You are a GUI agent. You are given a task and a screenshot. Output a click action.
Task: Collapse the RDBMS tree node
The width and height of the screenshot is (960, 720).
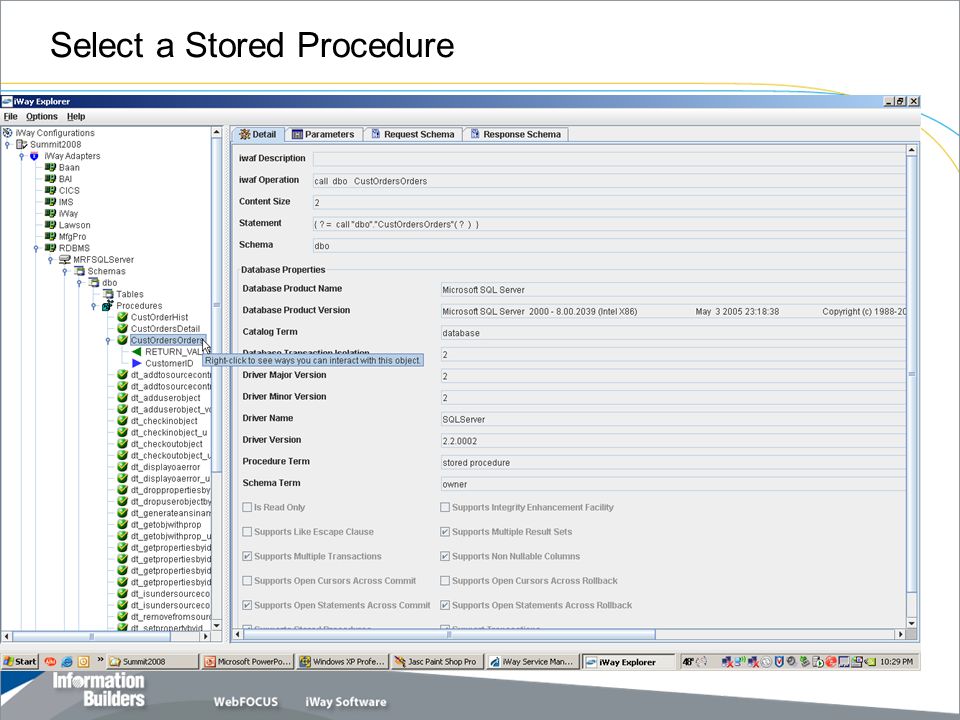36,249
